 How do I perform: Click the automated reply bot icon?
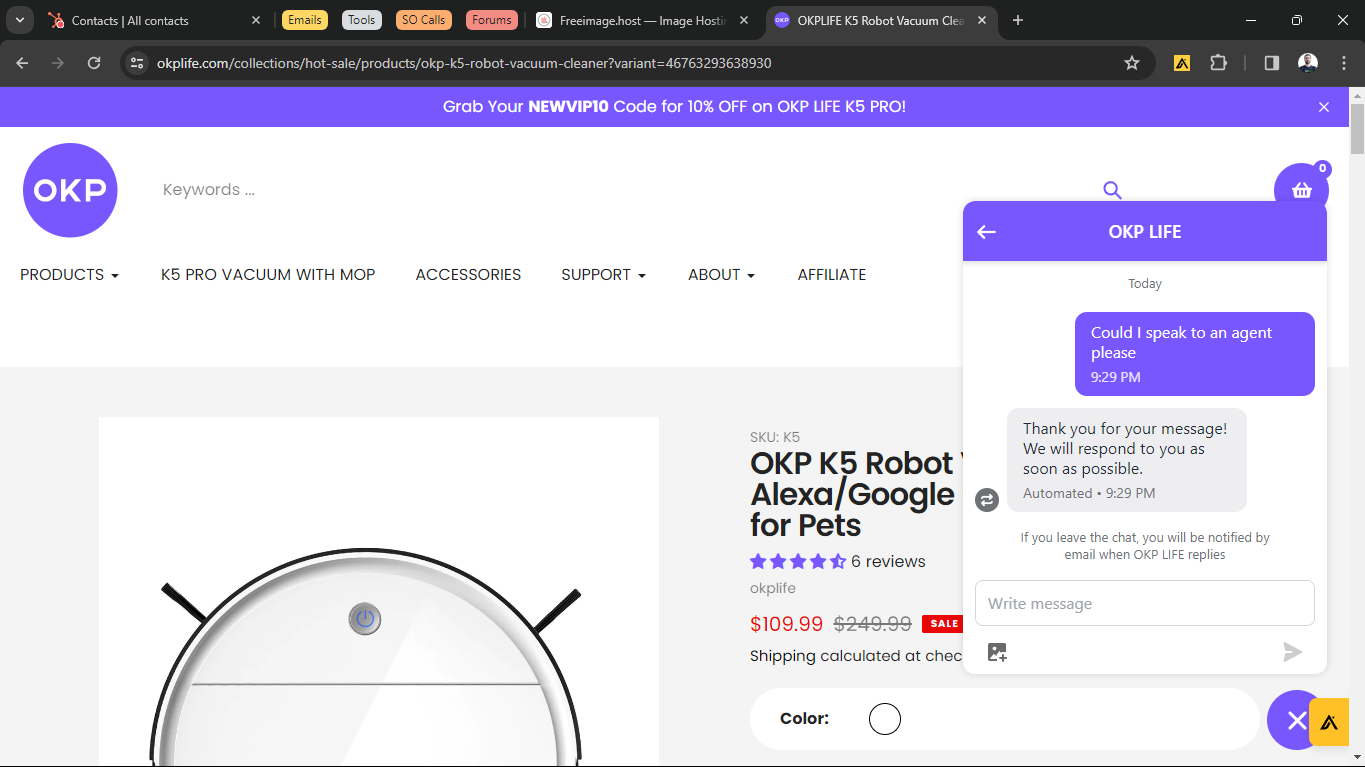987,500
